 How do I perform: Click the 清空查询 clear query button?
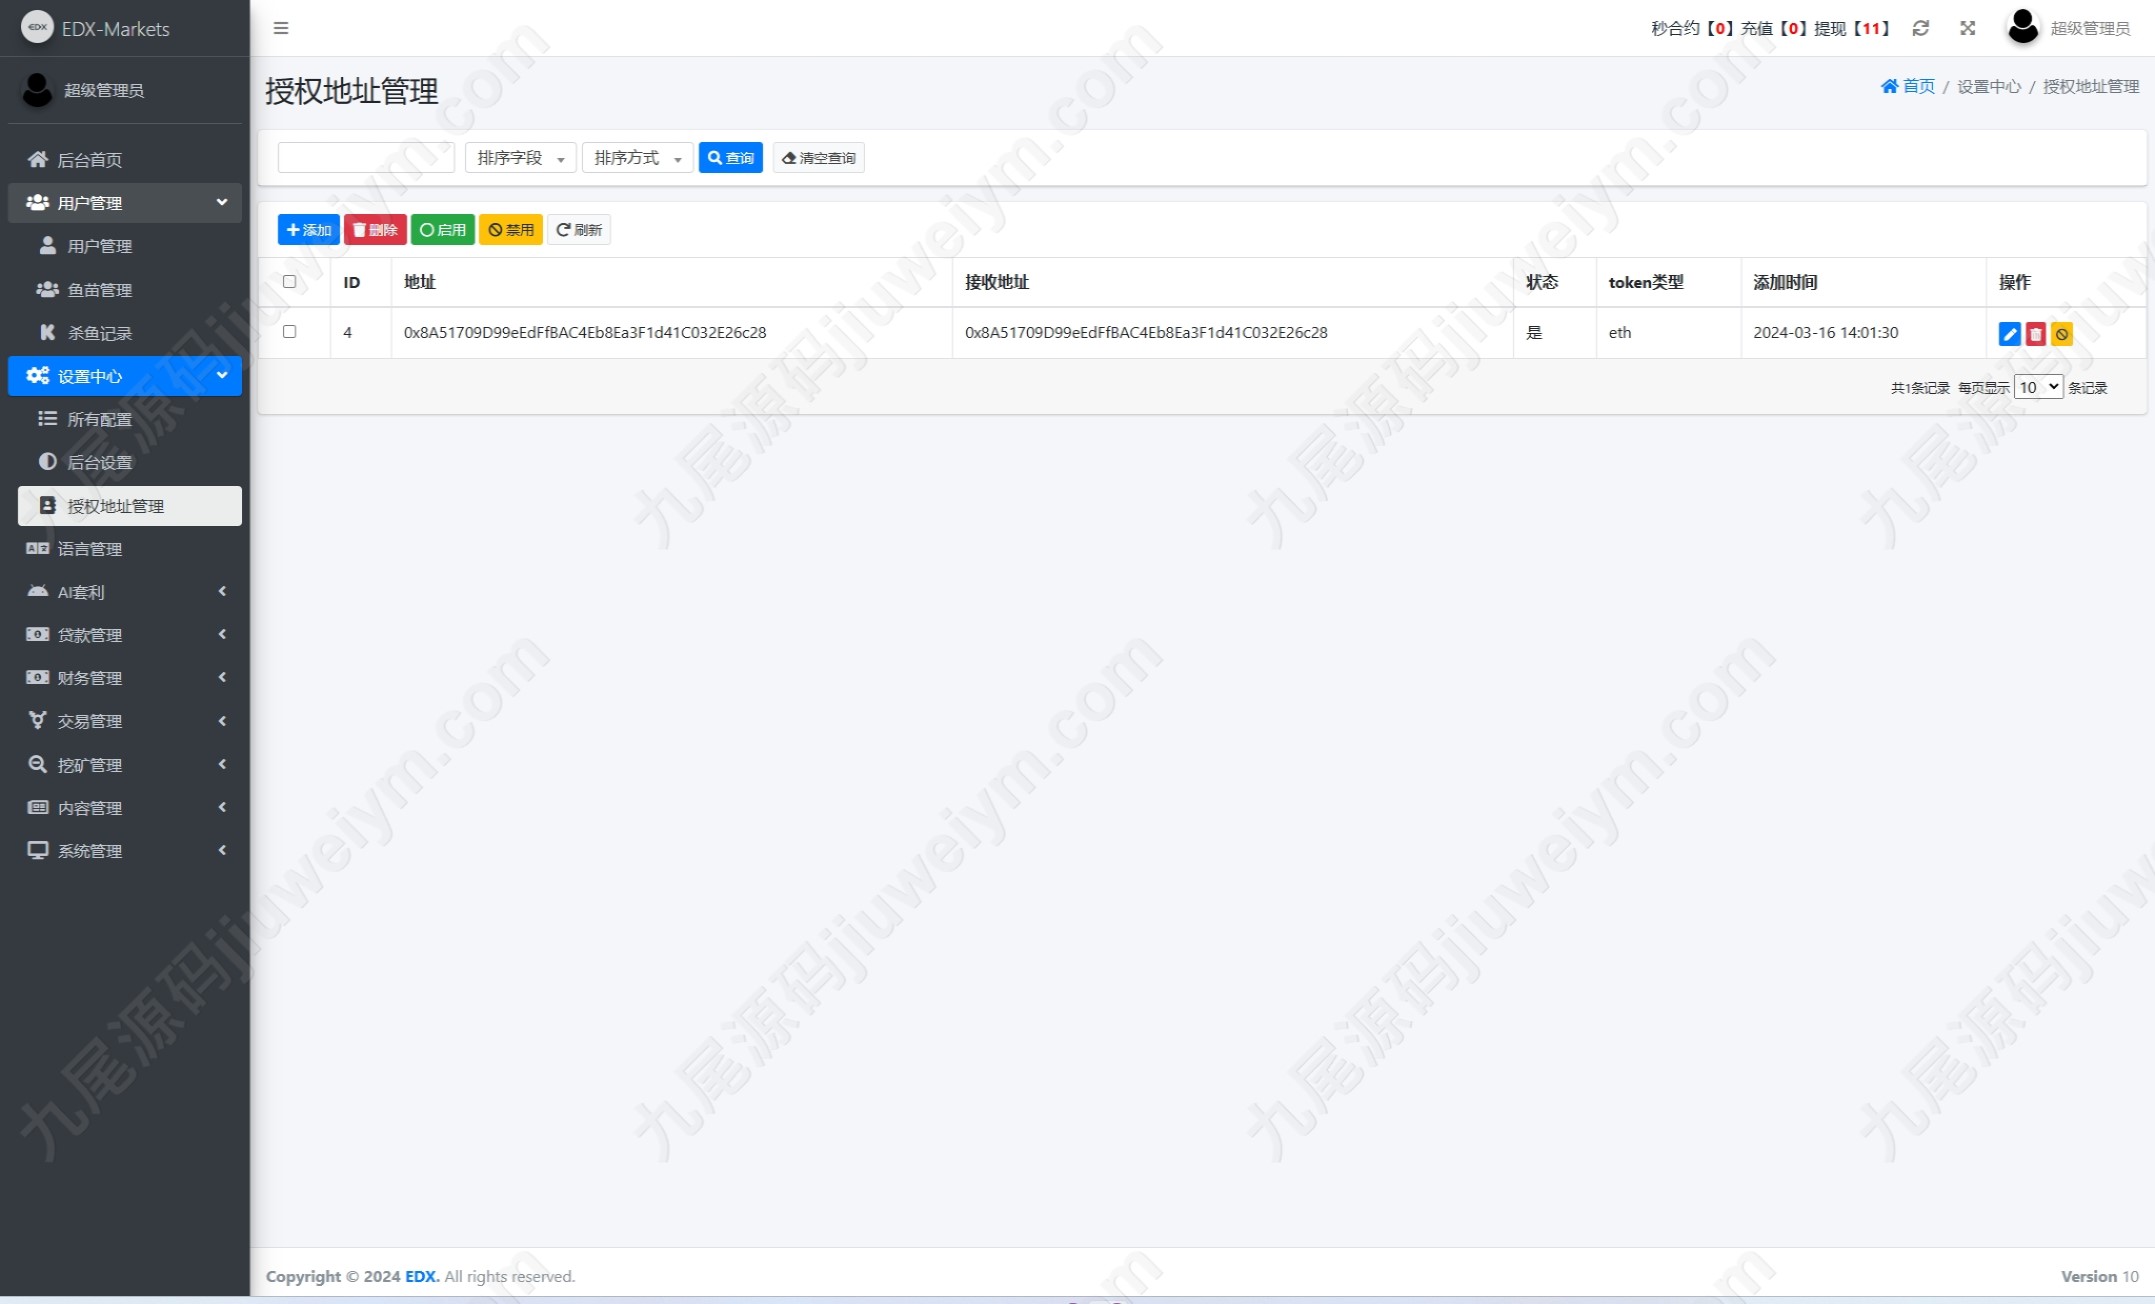click(x=818, y=158)
